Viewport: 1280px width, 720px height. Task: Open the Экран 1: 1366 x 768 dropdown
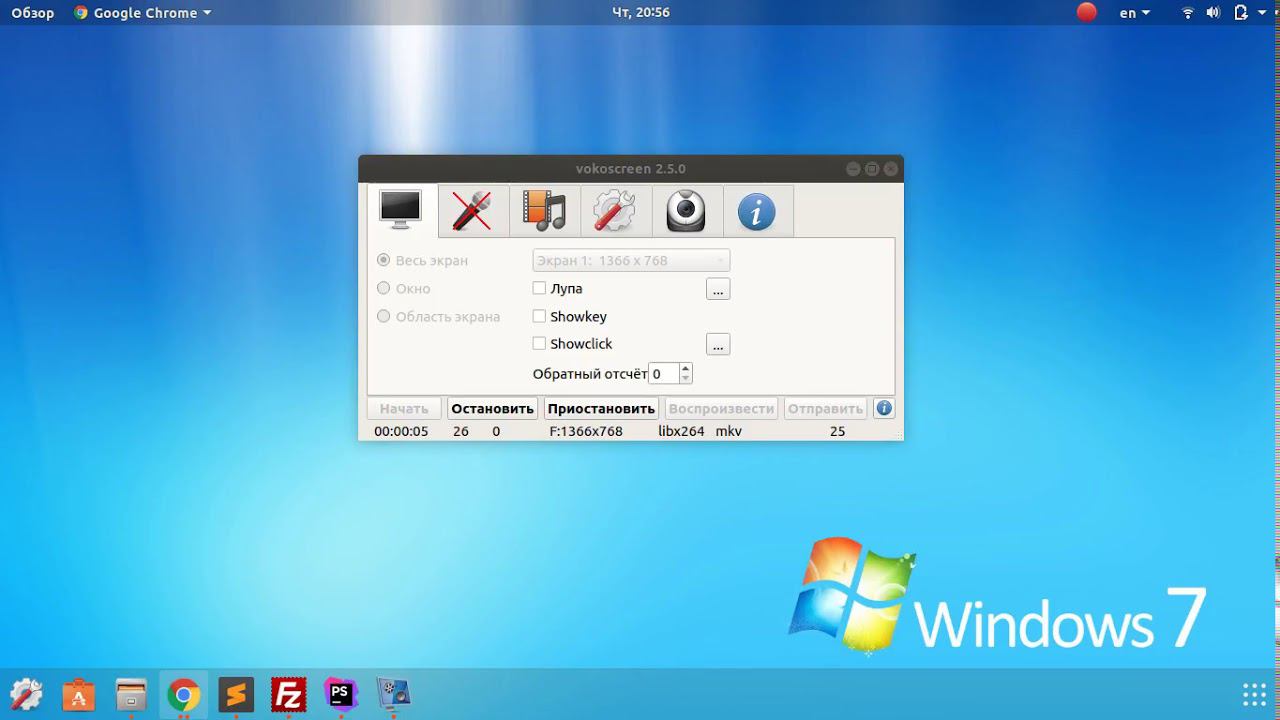pos(631,260)
